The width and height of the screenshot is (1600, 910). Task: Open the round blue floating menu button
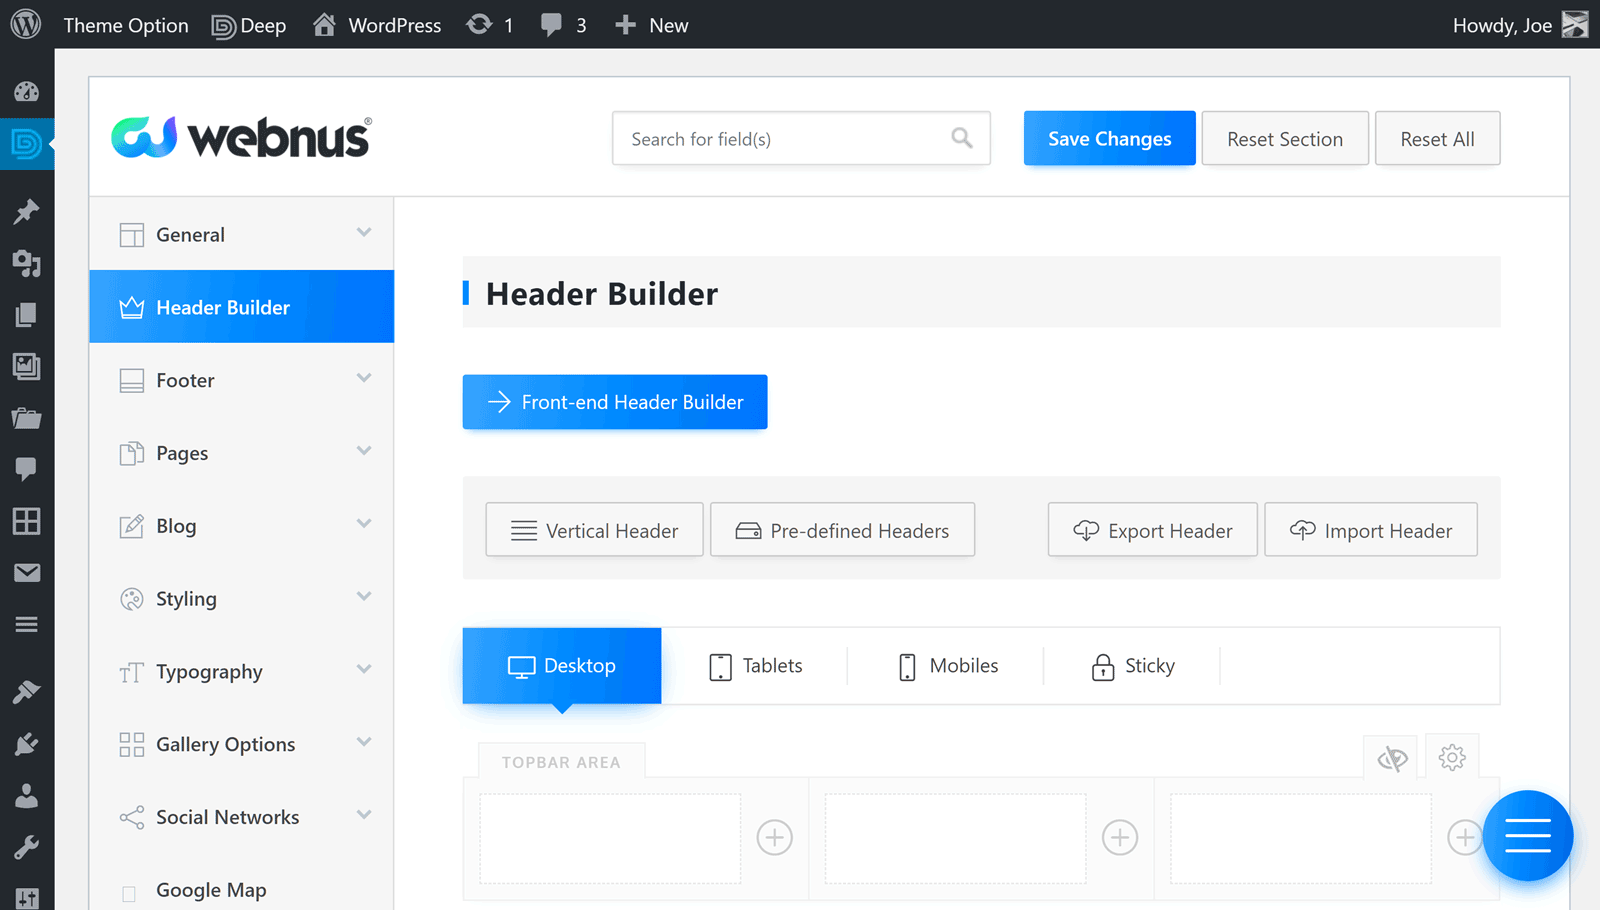pyautogui.click(x=1528, y=836)
